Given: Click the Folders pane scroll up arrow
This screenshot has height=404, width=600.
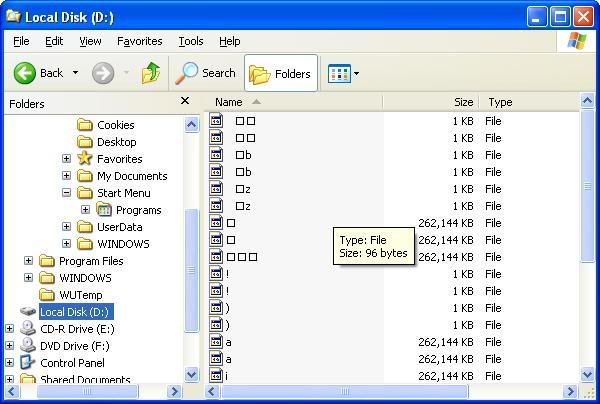Looking at the screenshot, I should pyautogui.click(x=191, y=125).
